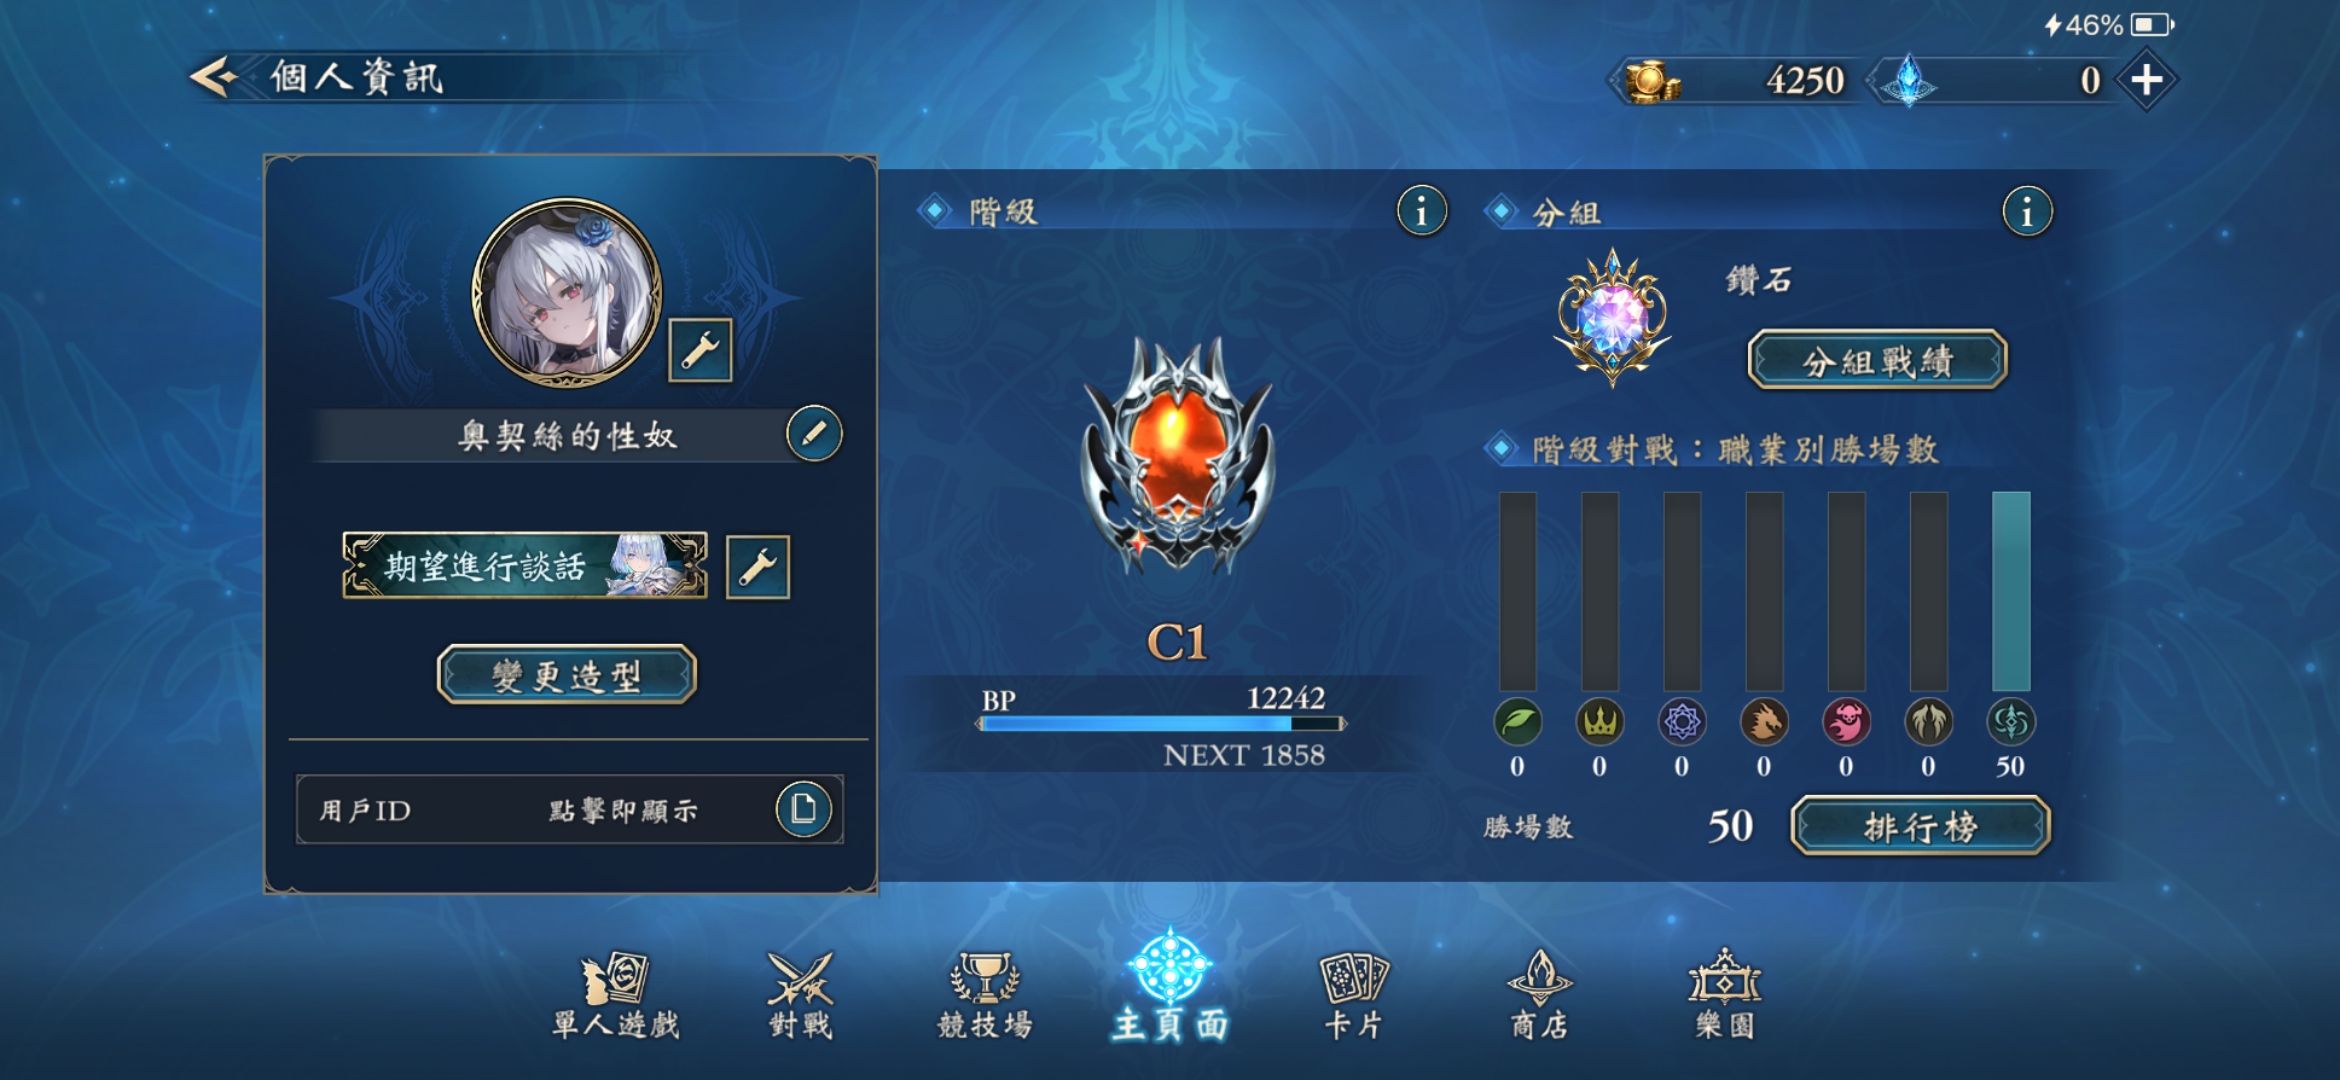Edit player name with pencil icon
The width and height of the screenshot is (2340, 1080).
click(814, 434)
